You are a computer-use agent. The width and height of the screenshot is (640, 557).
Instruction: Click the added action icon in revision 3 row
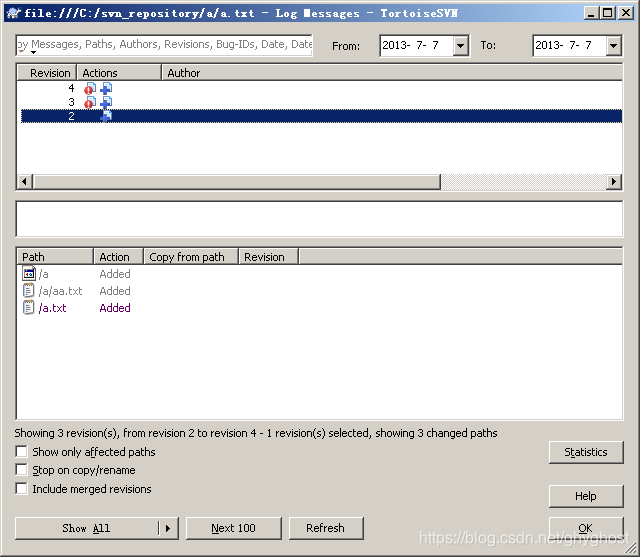(x=106, y=102)
